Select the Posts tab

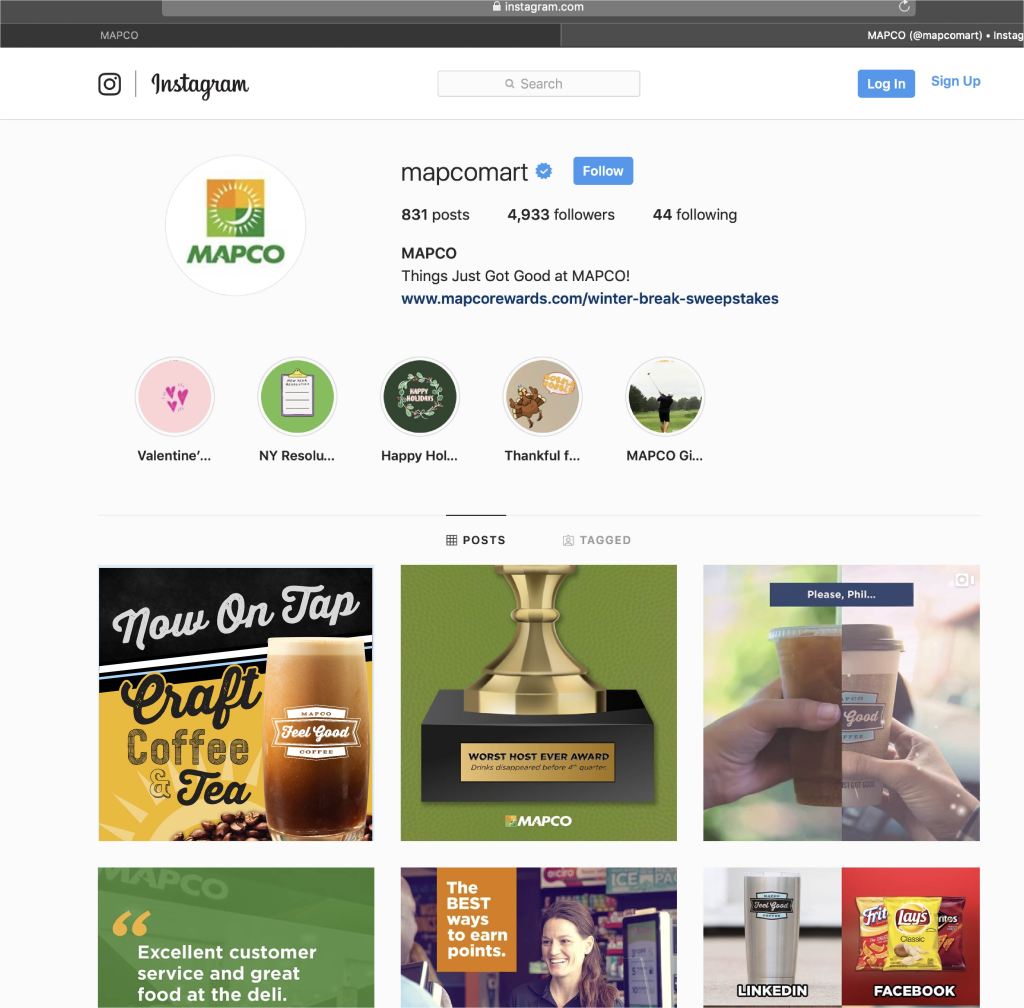[475, 540]
